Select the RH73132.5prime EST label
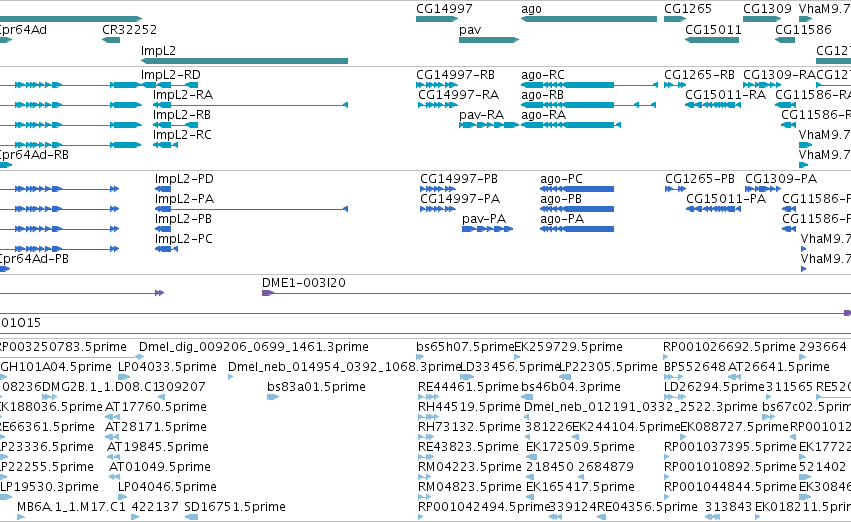 [x=469, y=428]
